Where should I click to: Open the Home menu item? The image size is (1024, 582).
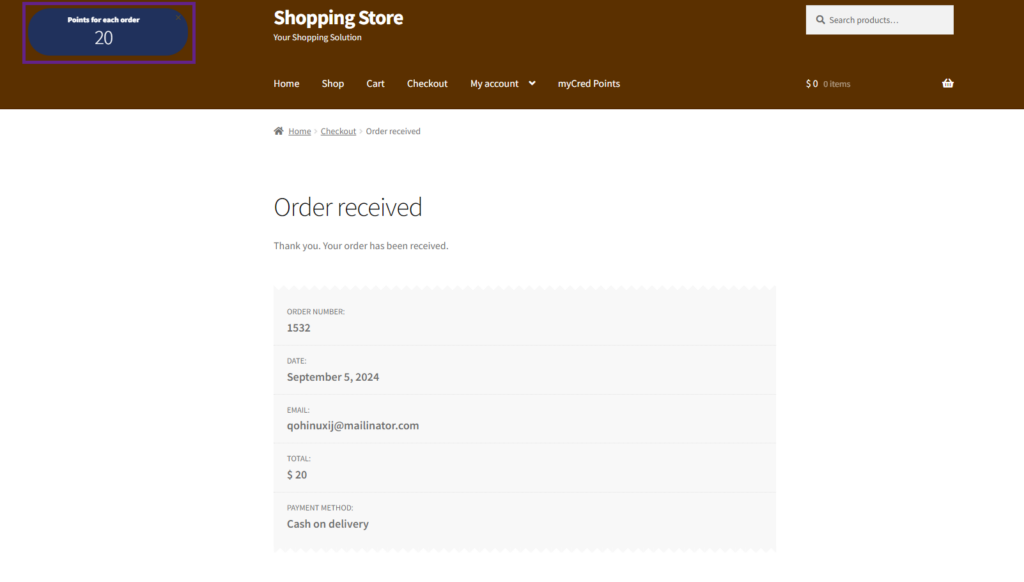click(286, 84)
